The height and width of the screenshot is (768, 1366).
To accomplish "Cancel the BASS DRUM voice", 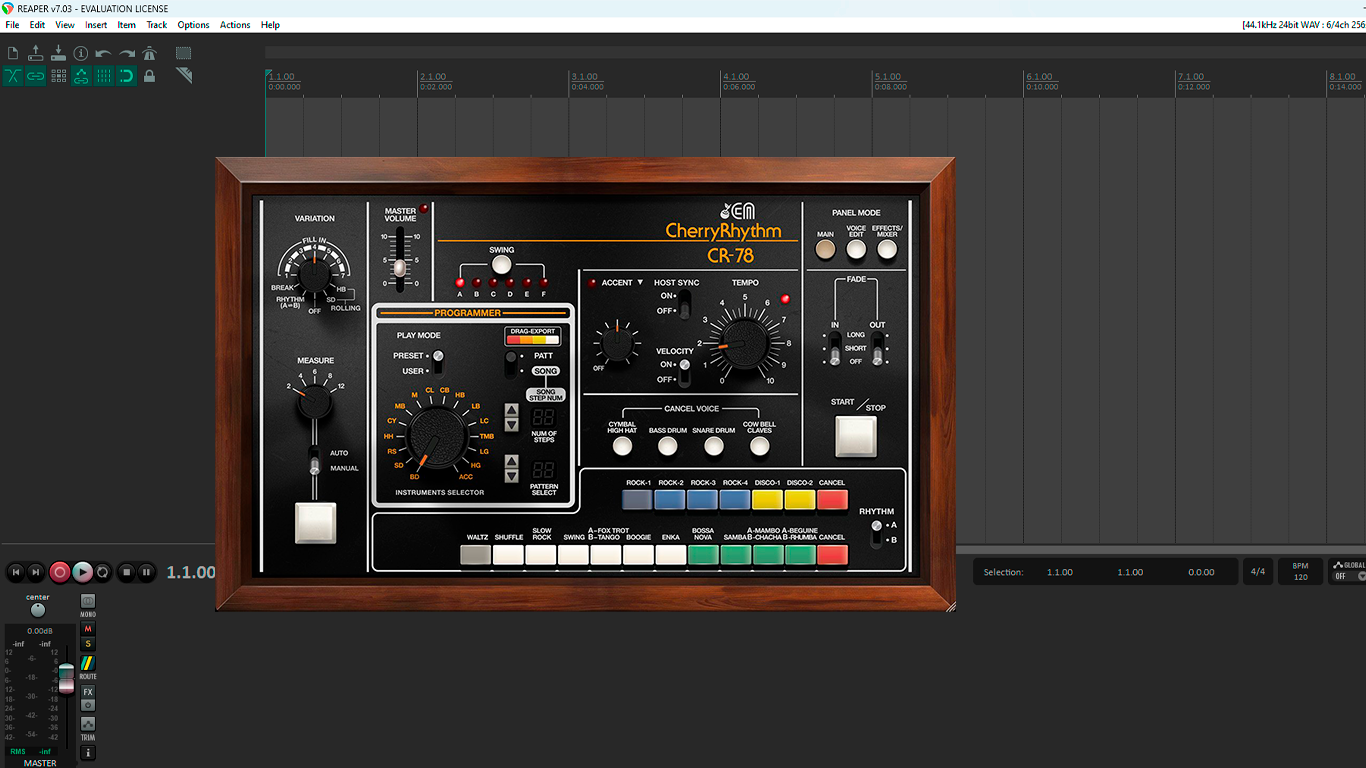I will click(668, 446).
